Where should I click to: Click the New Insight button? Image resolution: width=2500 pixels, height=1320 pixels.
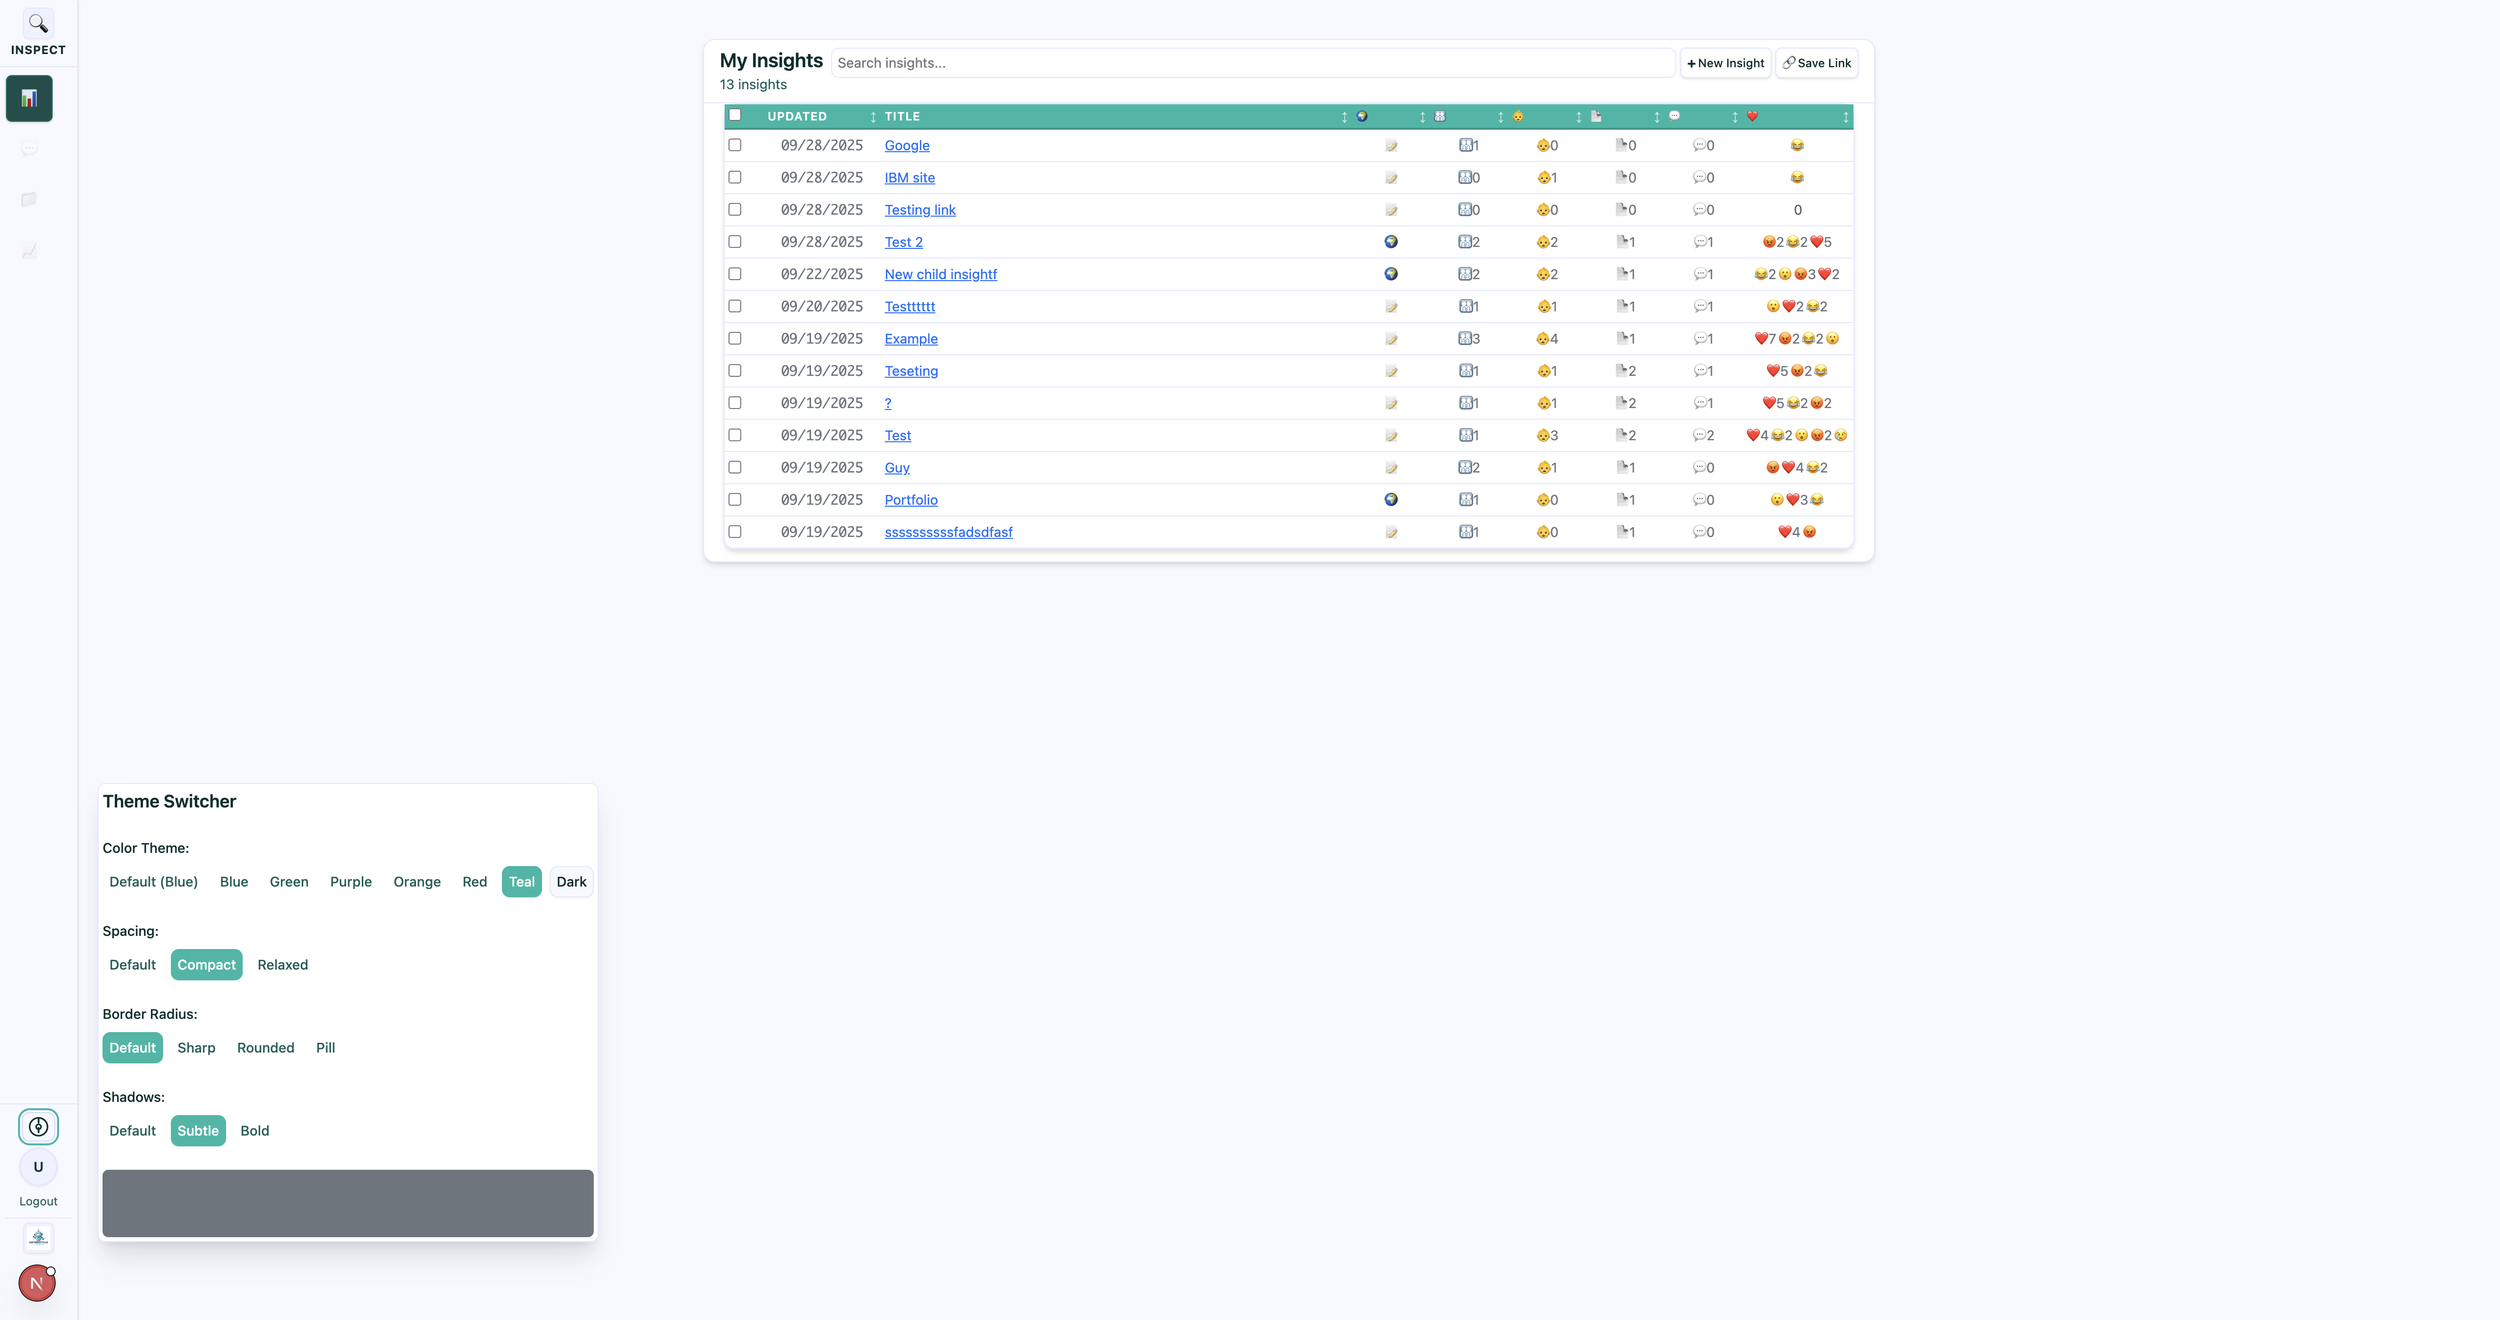(x=1725, y=63)
